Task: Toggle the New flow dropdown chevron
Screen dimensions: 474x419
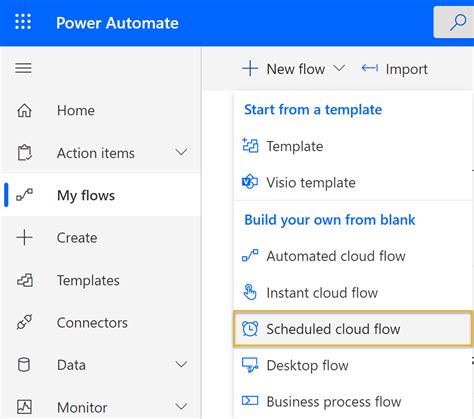Action: coord(339,68)
